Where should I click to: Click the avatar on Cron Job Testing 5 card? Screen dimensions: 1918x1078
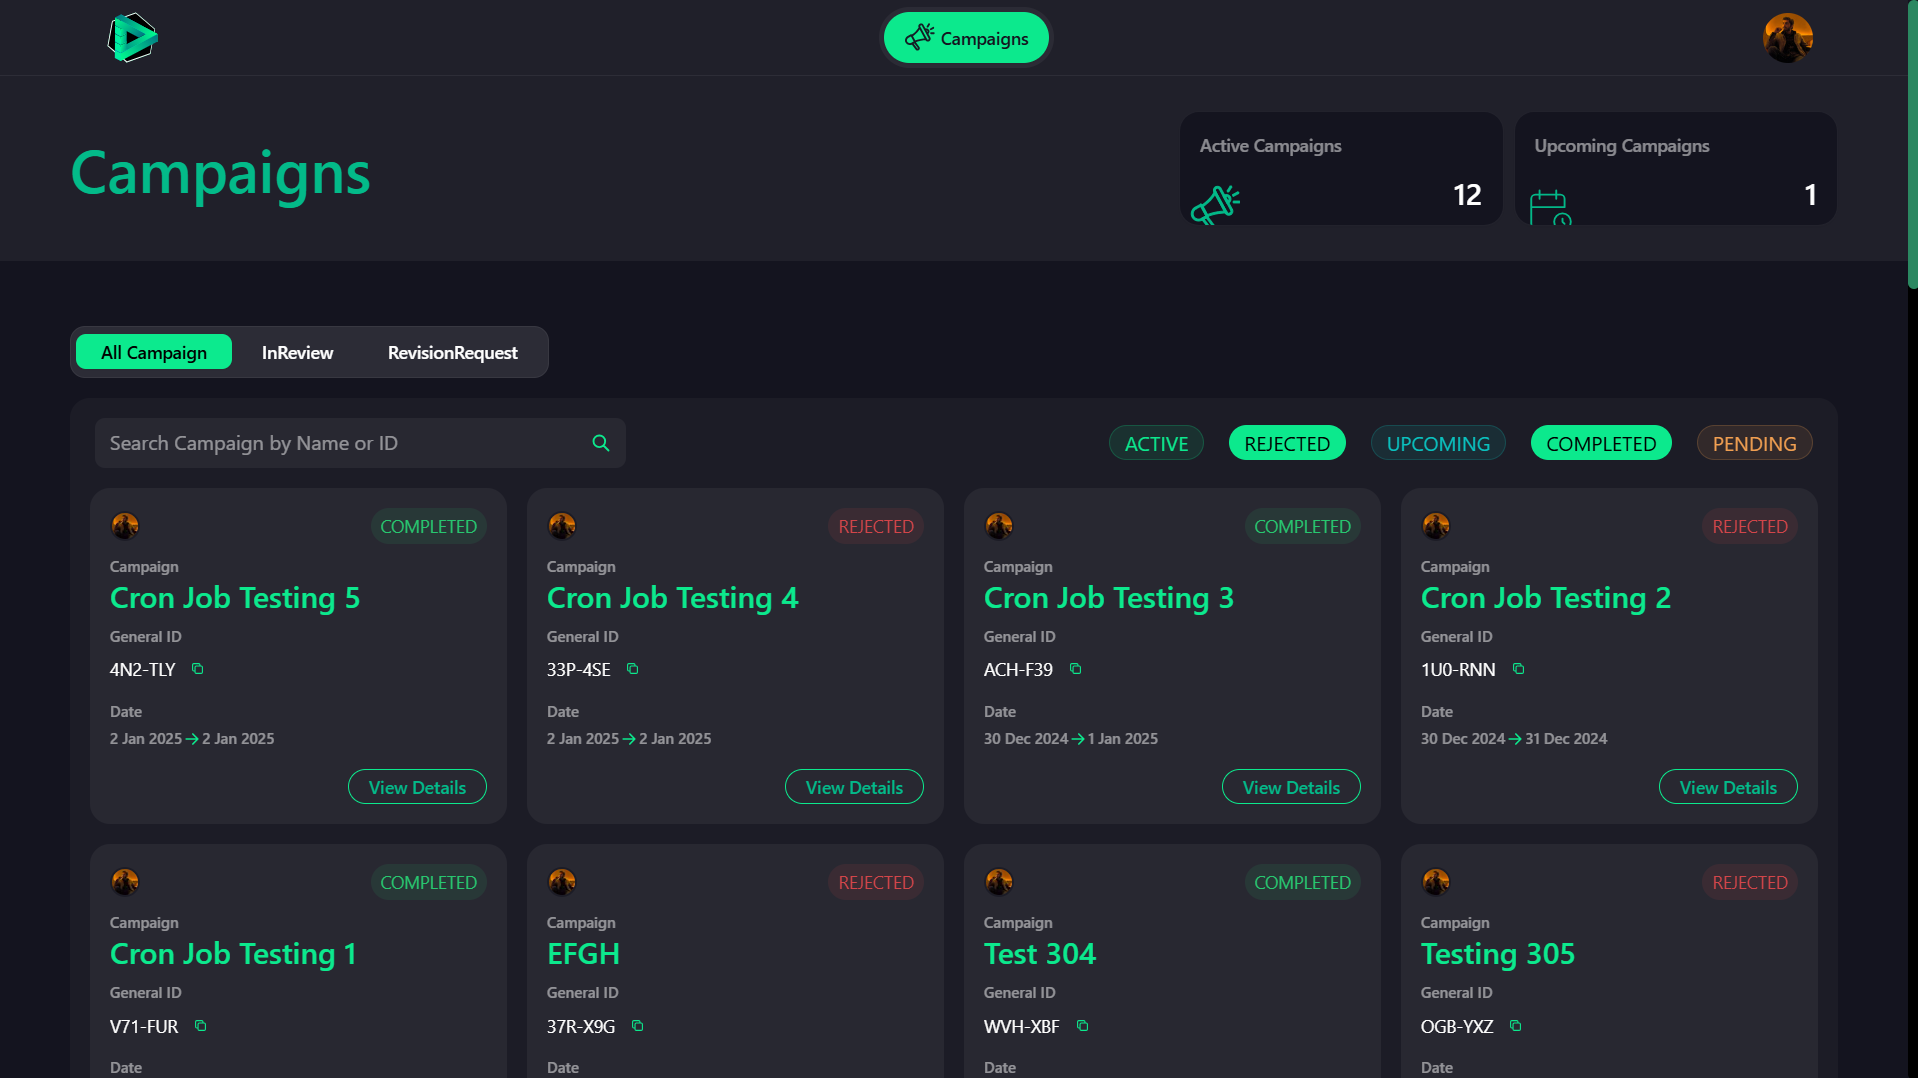pyautogui.click(x=125, y=526)
